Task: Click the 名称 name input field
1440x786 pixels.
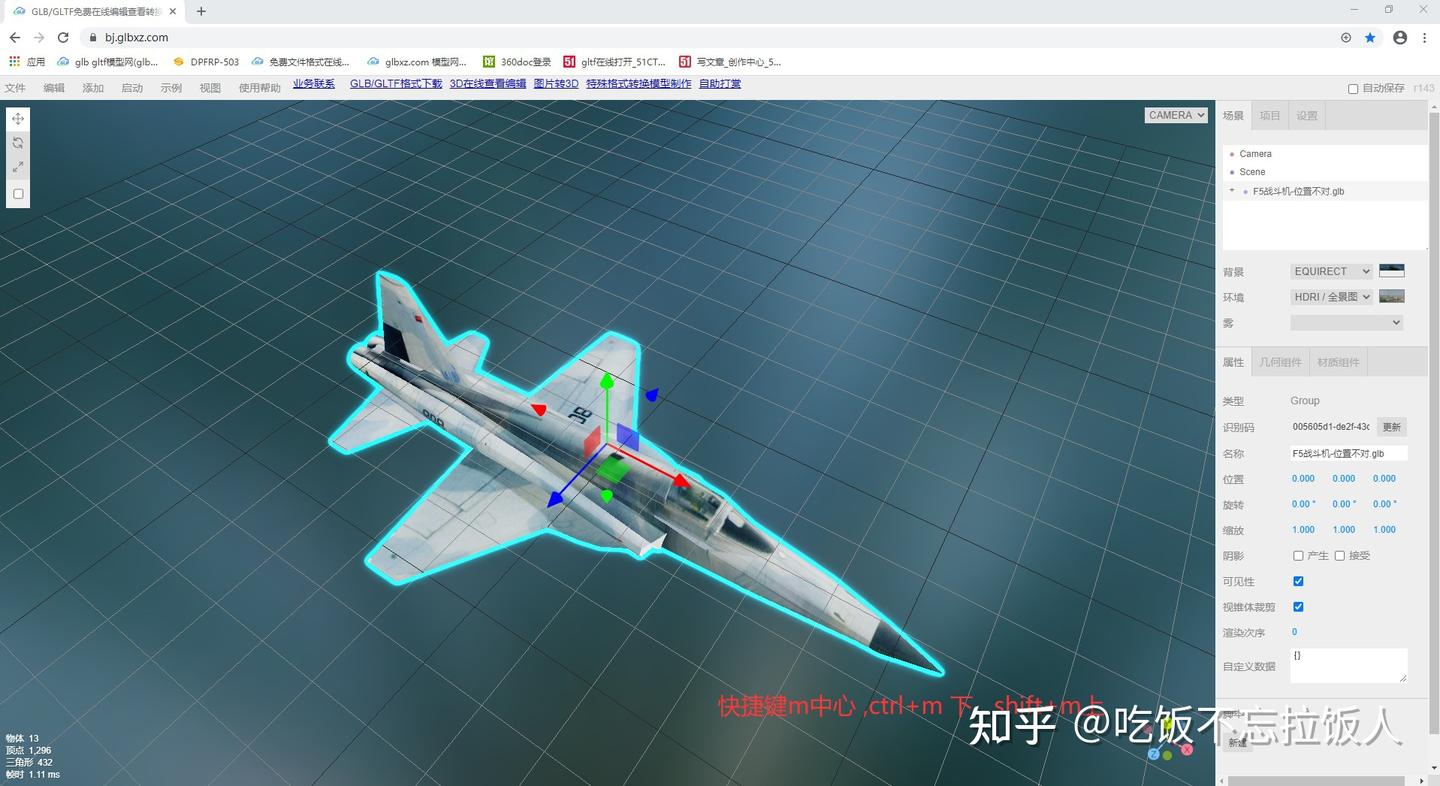Action: pos(1349,453)
